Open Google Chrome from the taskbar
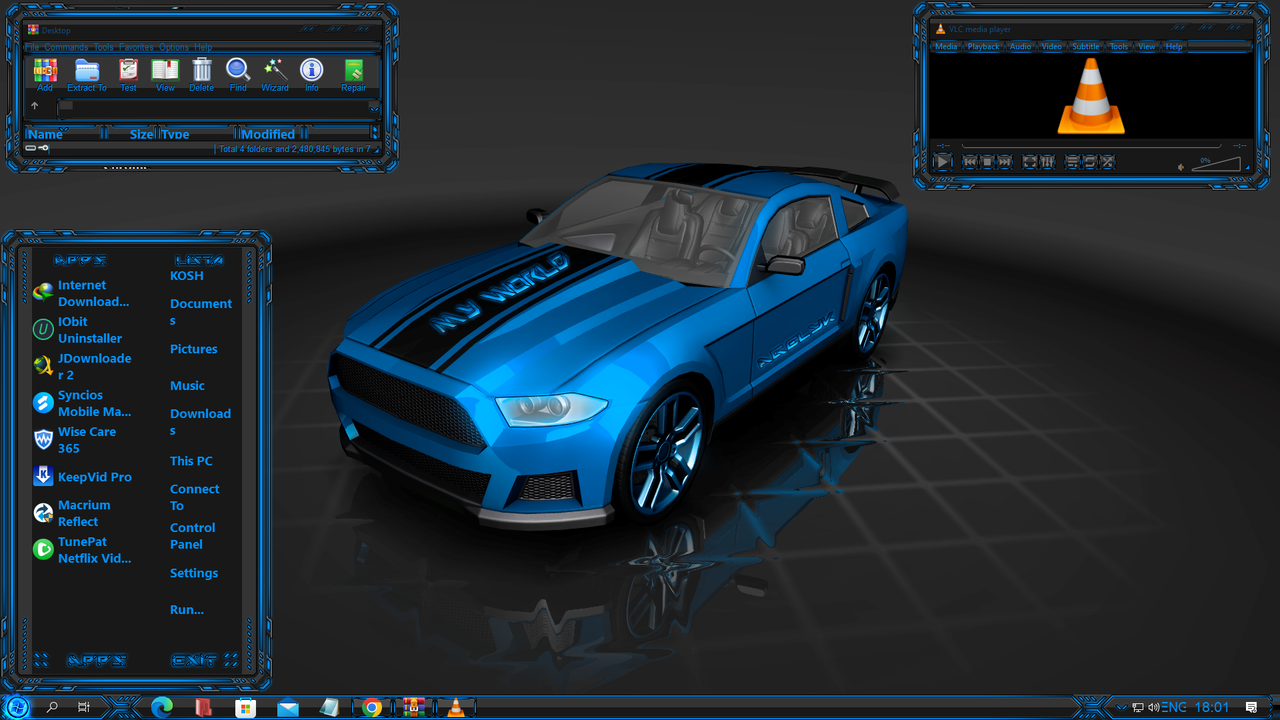This screenshot has width=1280, height=720. coord(372,708)
